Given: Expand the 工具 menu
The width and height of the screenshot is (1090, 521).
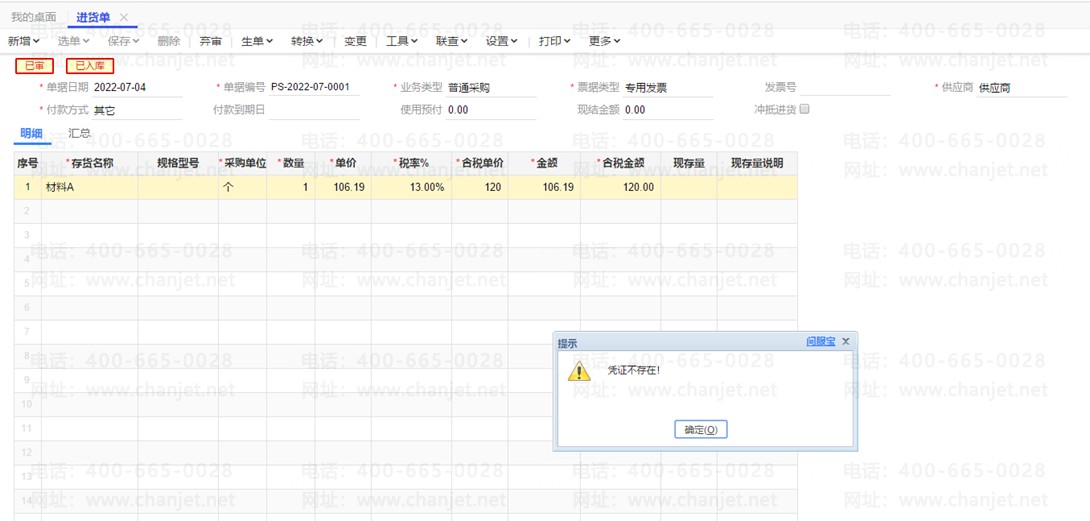Looking at the screenshot, I should pos(402,41).
